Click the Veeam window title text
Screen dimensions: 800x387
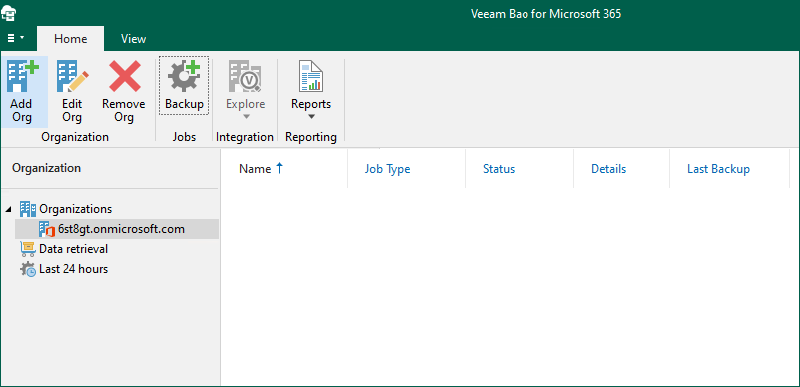pos(546,14)
